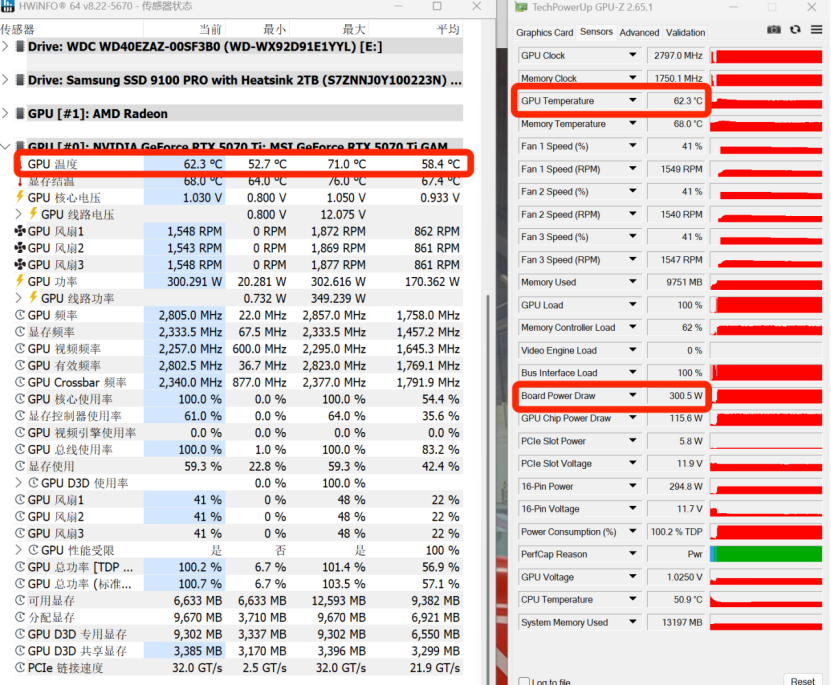Click the GPU-Z refresh icon
The height and width of the screenshot is (685, 831).
[x=795, y=30]
